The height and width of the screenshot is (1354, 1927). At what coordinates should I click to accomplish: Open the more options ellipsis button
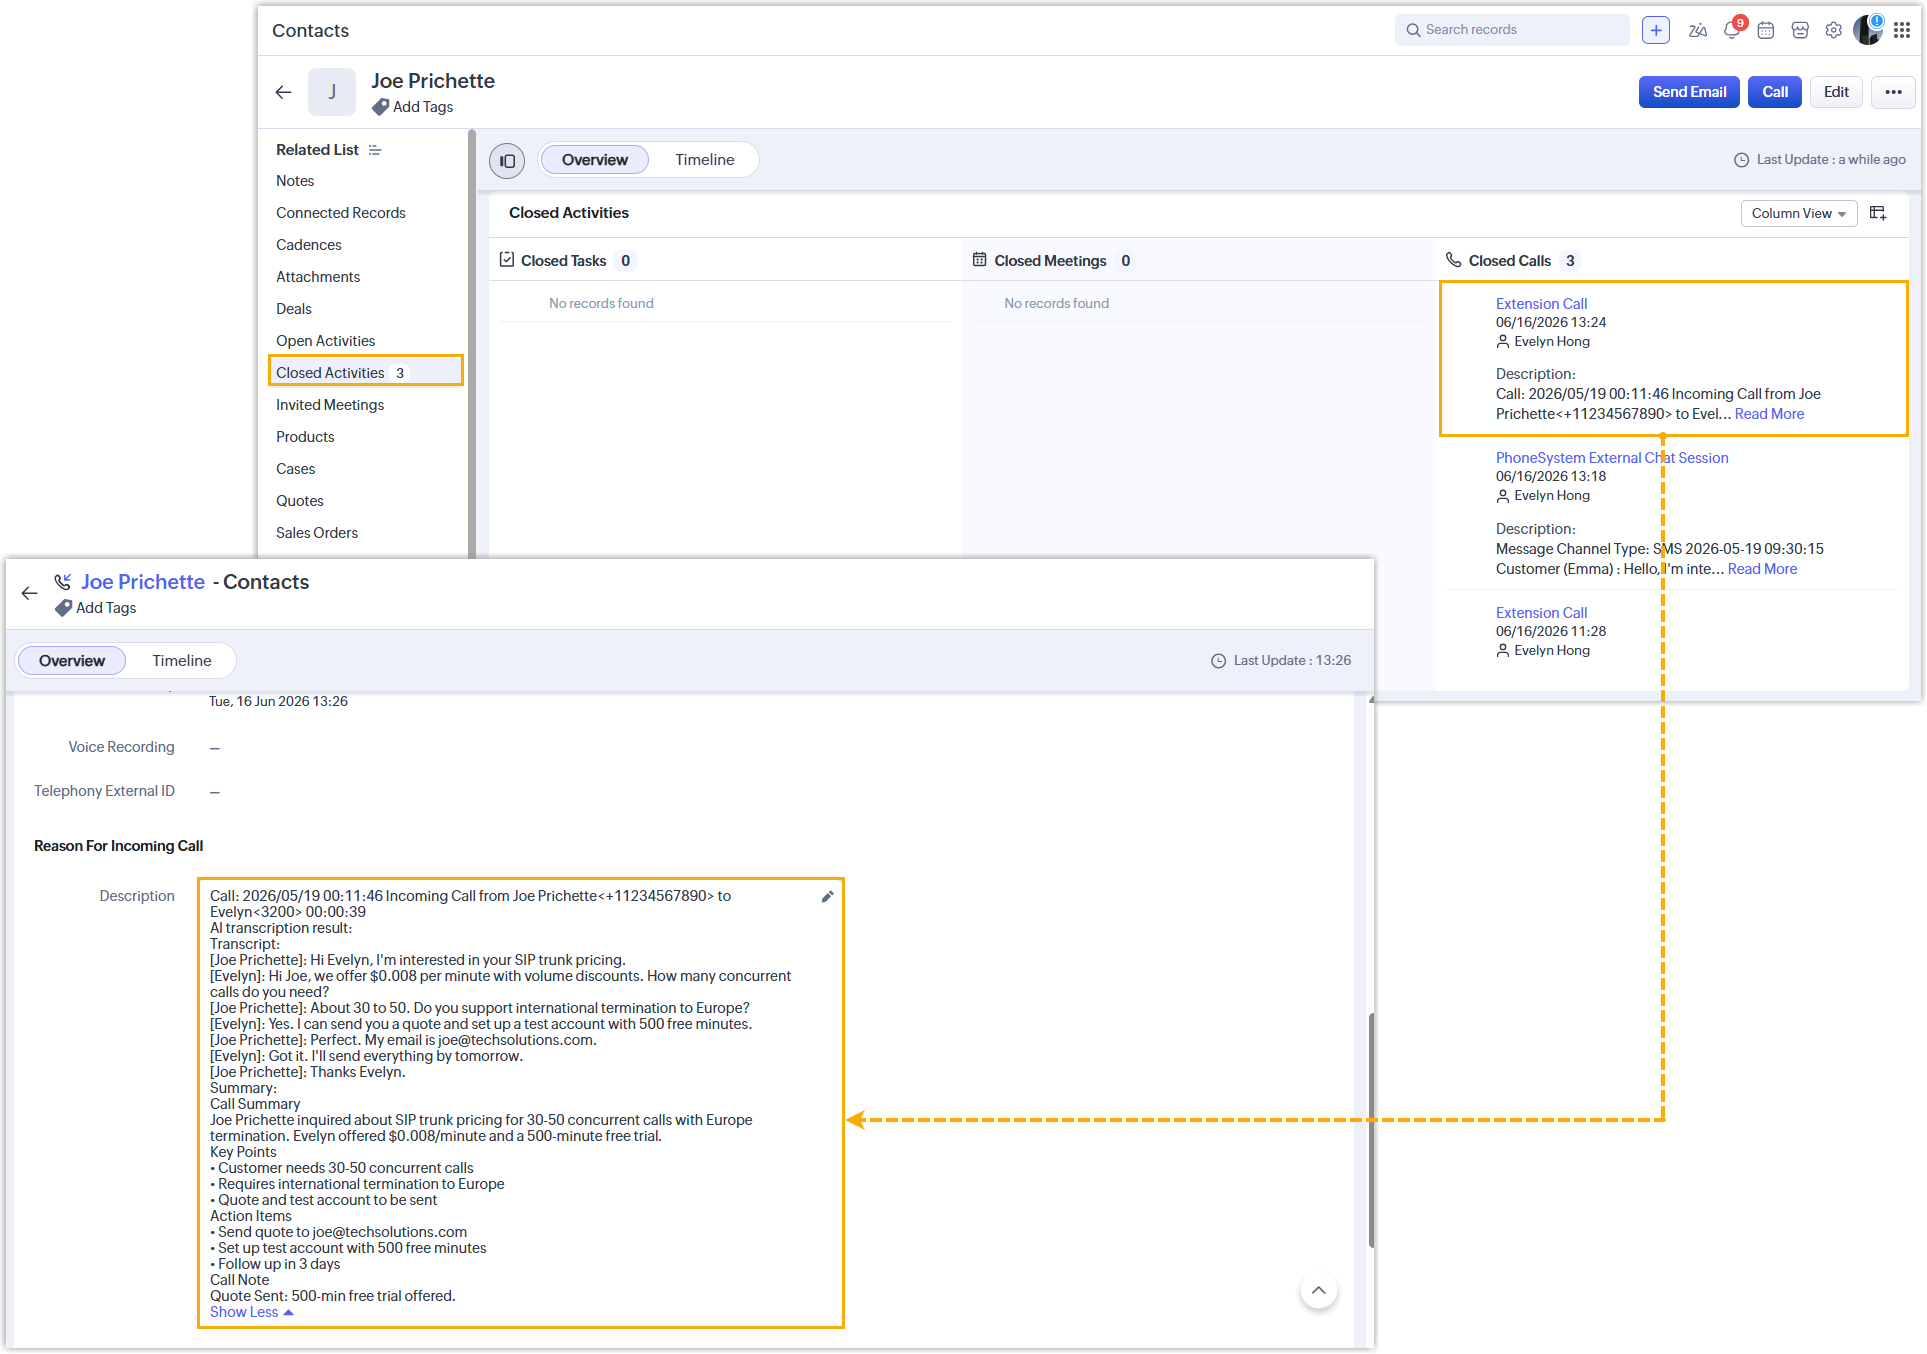tap(1893, 92)
